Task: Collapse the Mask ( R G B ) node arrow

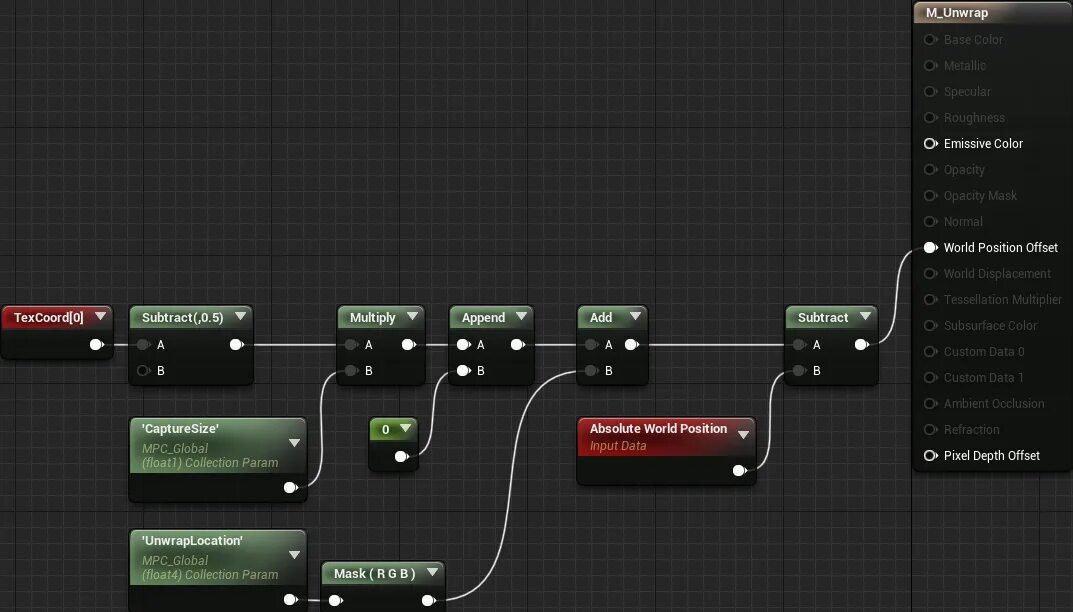Action: pos(432,572)
